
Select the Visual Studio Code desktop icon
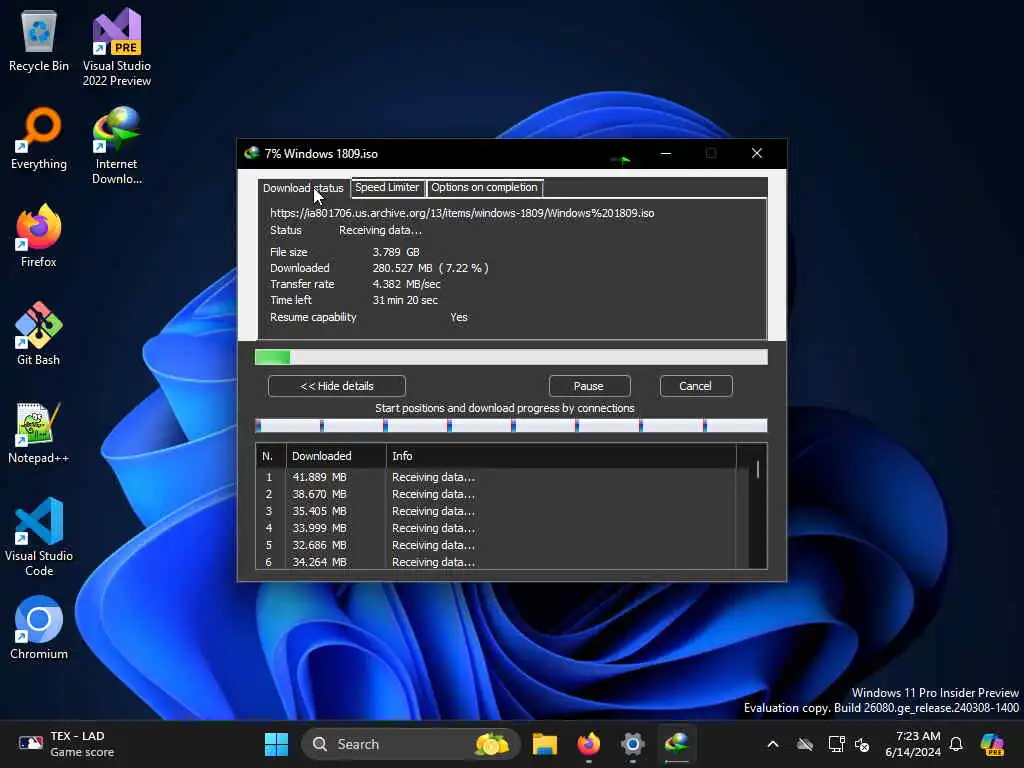click(39, 537)
